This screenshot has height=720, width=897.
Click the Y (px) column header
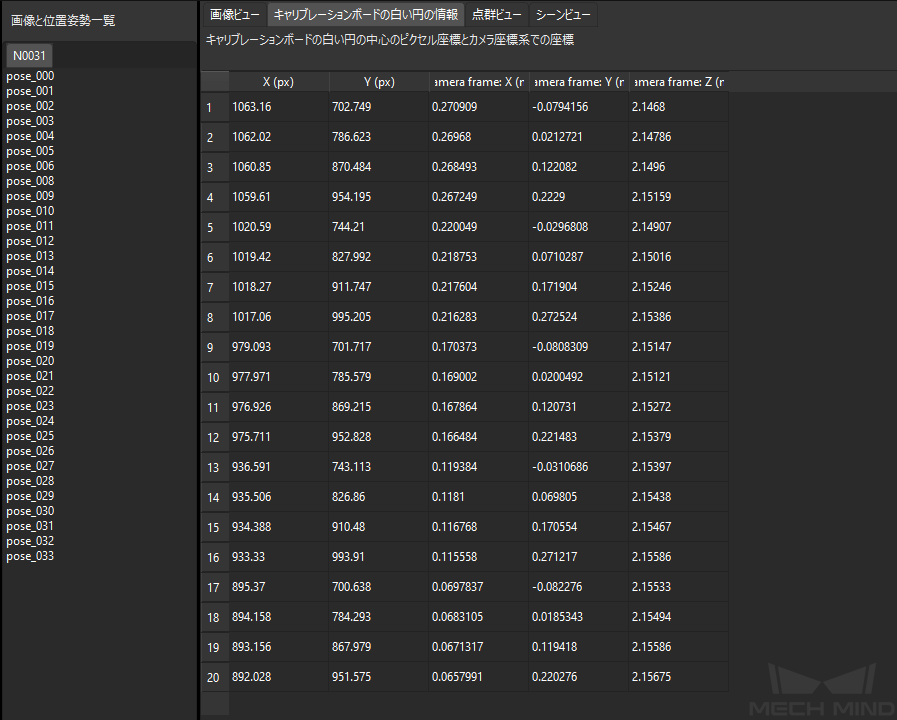(x=379, y=82)
